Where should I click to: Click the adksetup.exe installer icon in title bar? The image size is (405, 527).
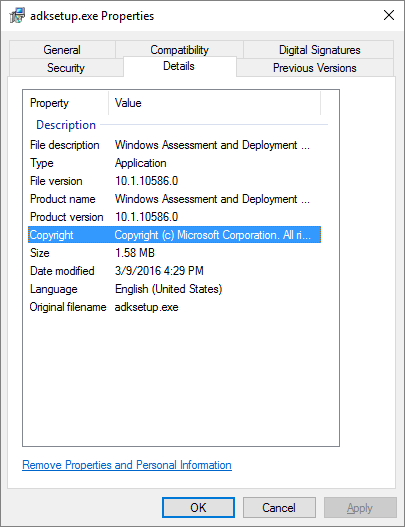tap(17, 16)
